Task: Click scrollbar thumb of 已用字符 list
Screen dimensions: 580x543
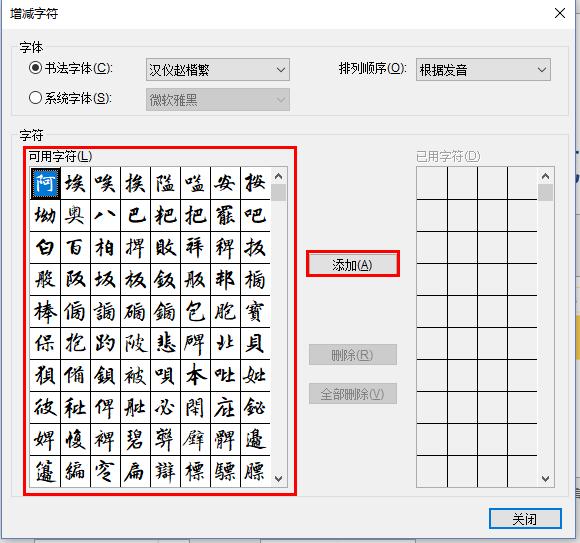Action: point(545,192)
